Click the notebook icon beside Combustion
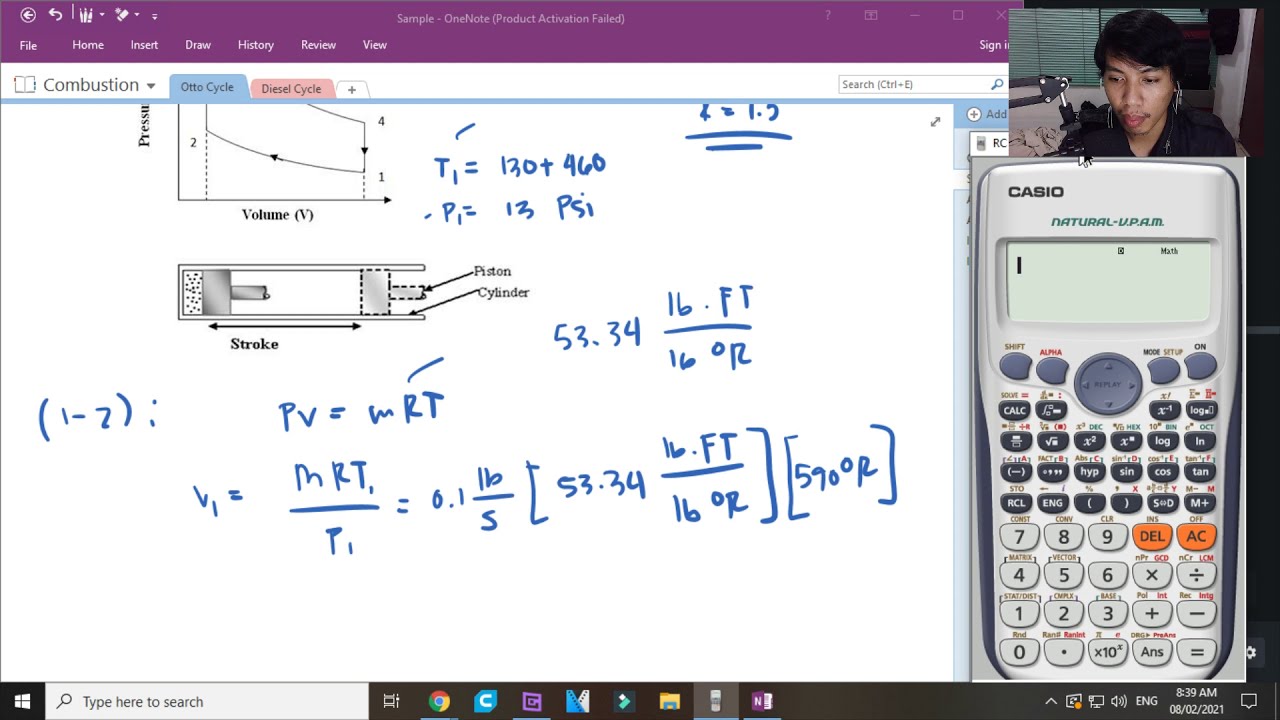This screenshot has width=1280, height=720. (x=25, y=85)
